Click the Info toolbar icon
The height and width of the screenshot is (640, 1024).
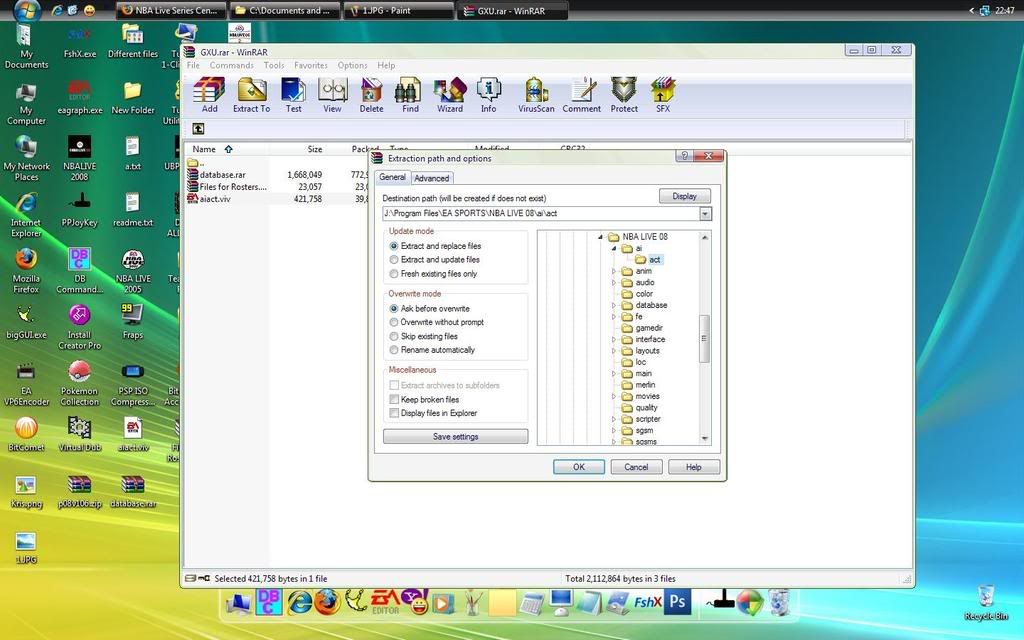488,95
